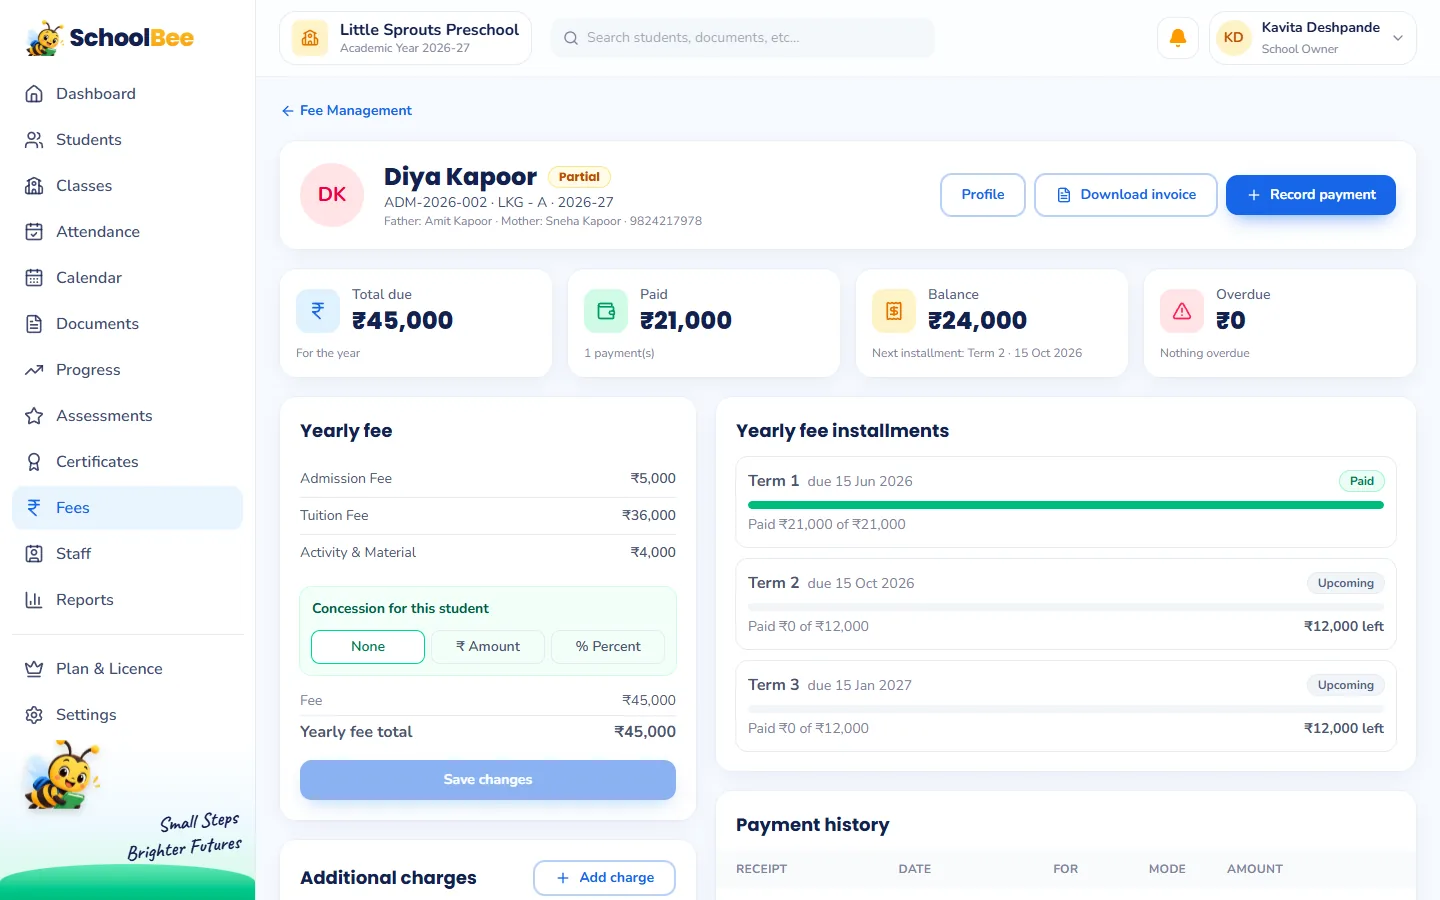The height and width of the screenshot is (900, 1440).
Task: Open Attendance menu item
Action: pyautogui.click(x=127, y=232)
